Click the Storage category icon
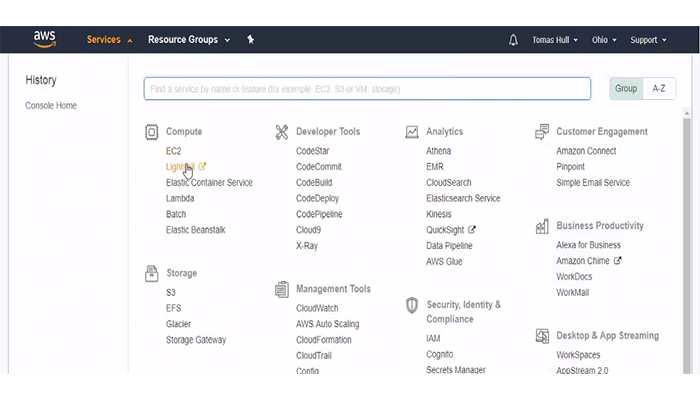The image size is (700, 400). (151, 274)
